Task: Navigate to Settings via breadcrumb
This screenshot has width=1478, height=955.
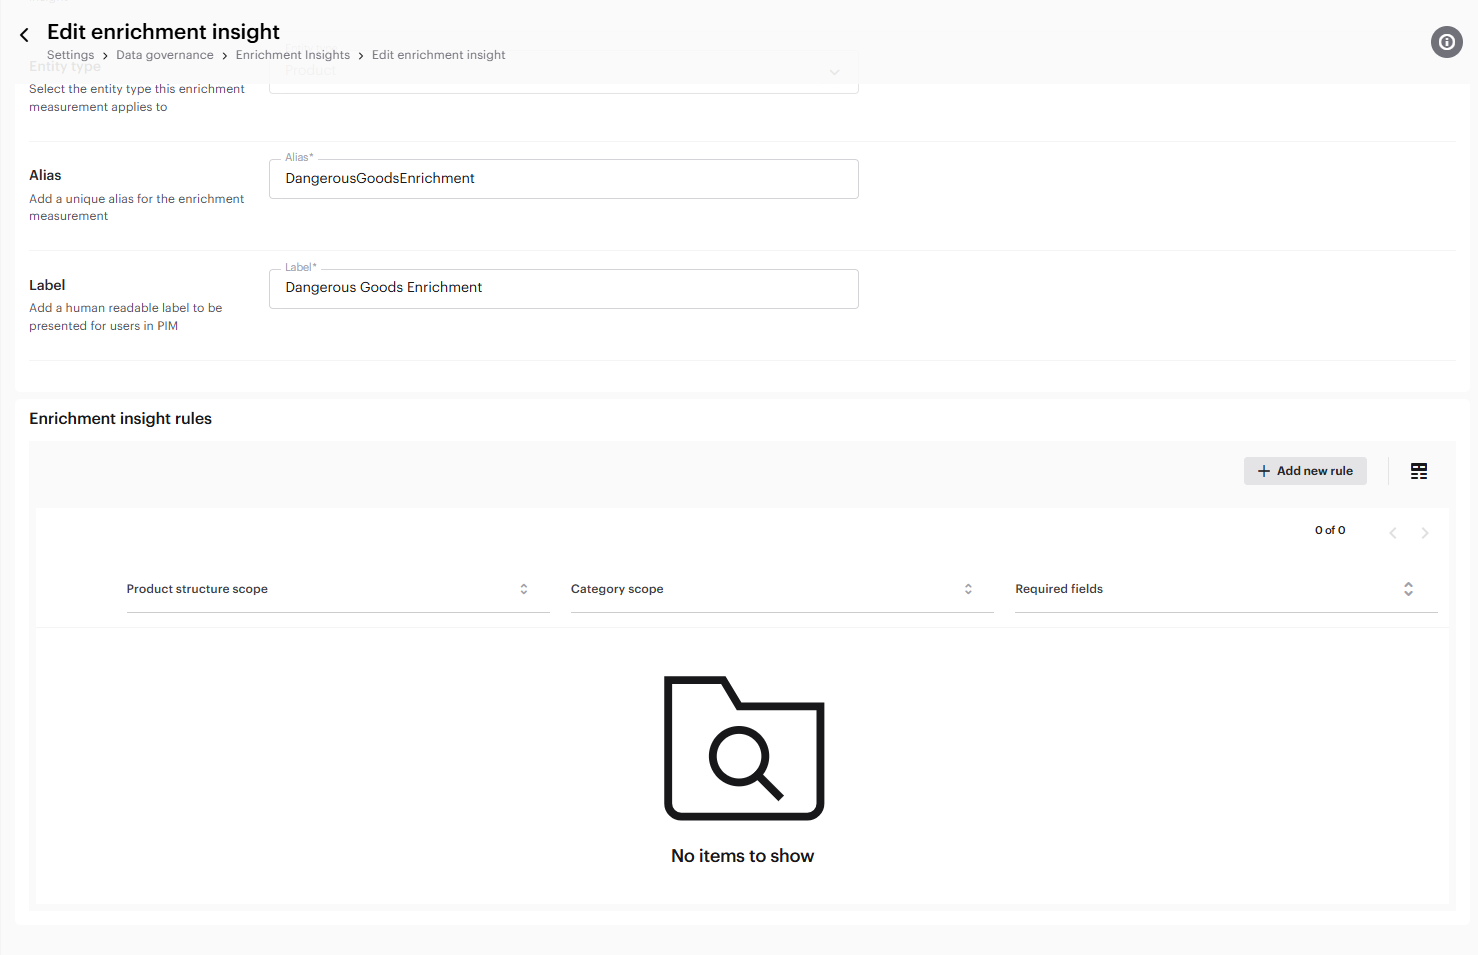Action: (x=70, y=55)
